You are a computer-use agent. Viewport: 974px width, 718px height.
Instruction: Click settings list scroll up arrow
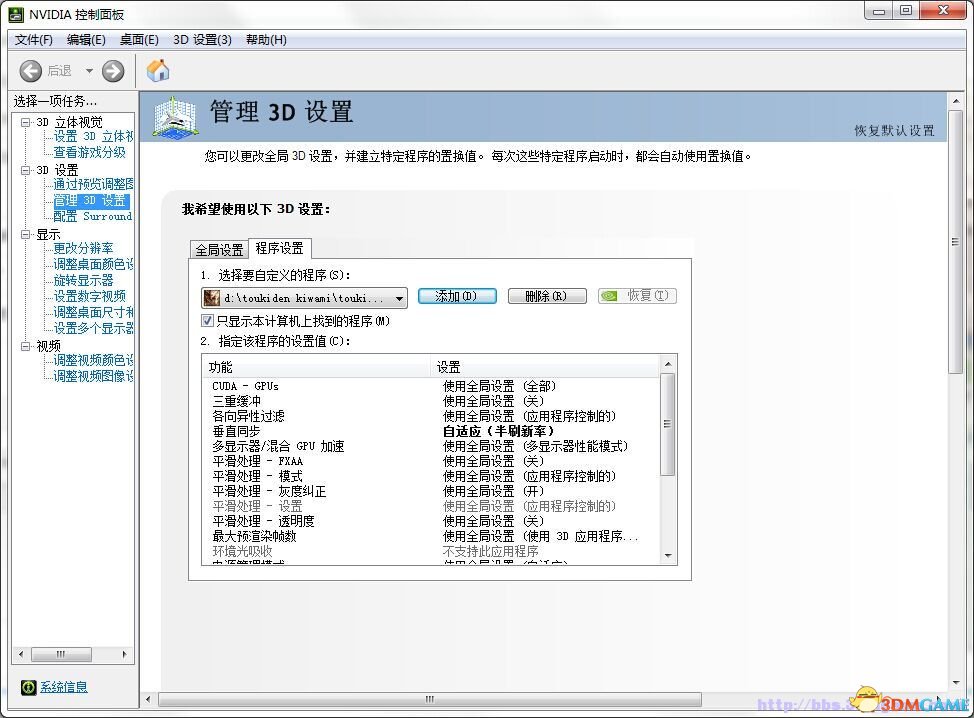(668, 365)
